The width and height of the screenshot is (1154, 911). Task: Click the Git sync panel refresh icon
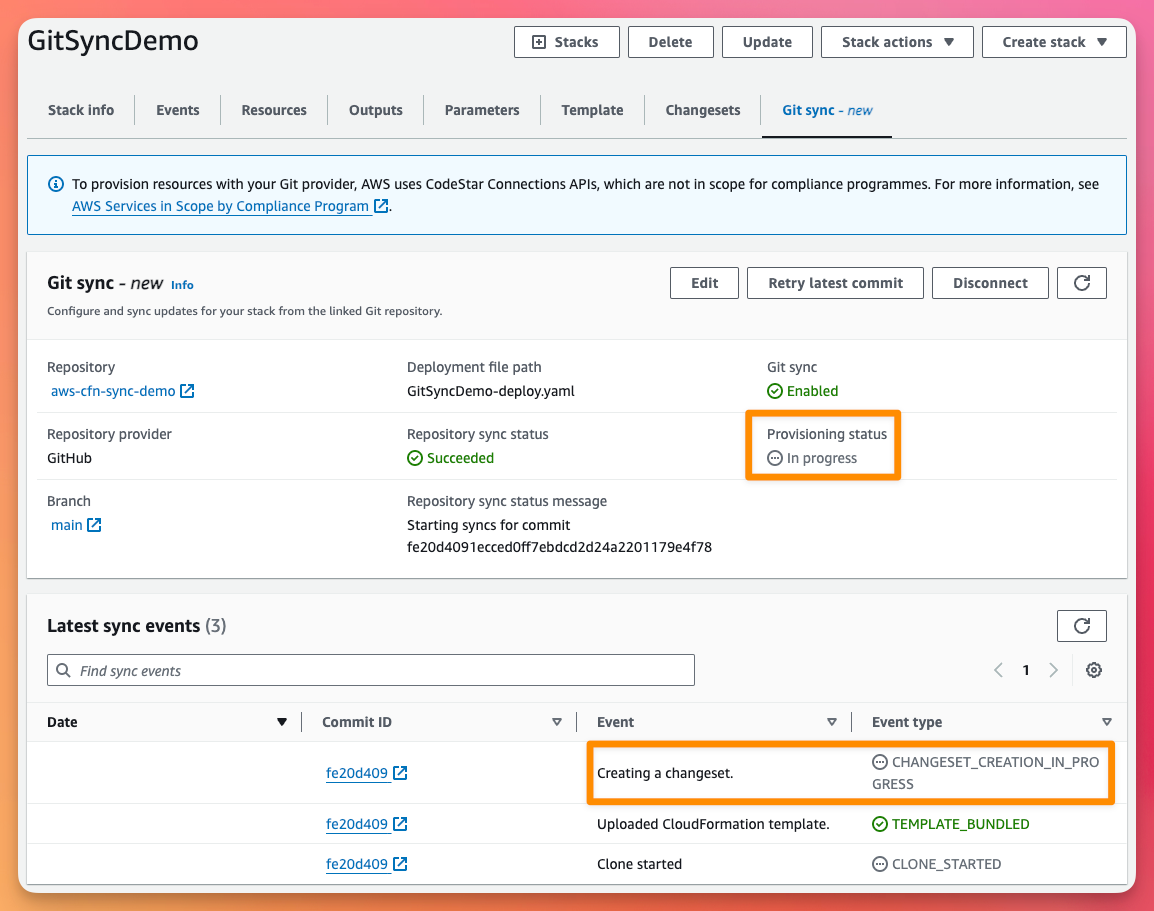point(1081,283)
